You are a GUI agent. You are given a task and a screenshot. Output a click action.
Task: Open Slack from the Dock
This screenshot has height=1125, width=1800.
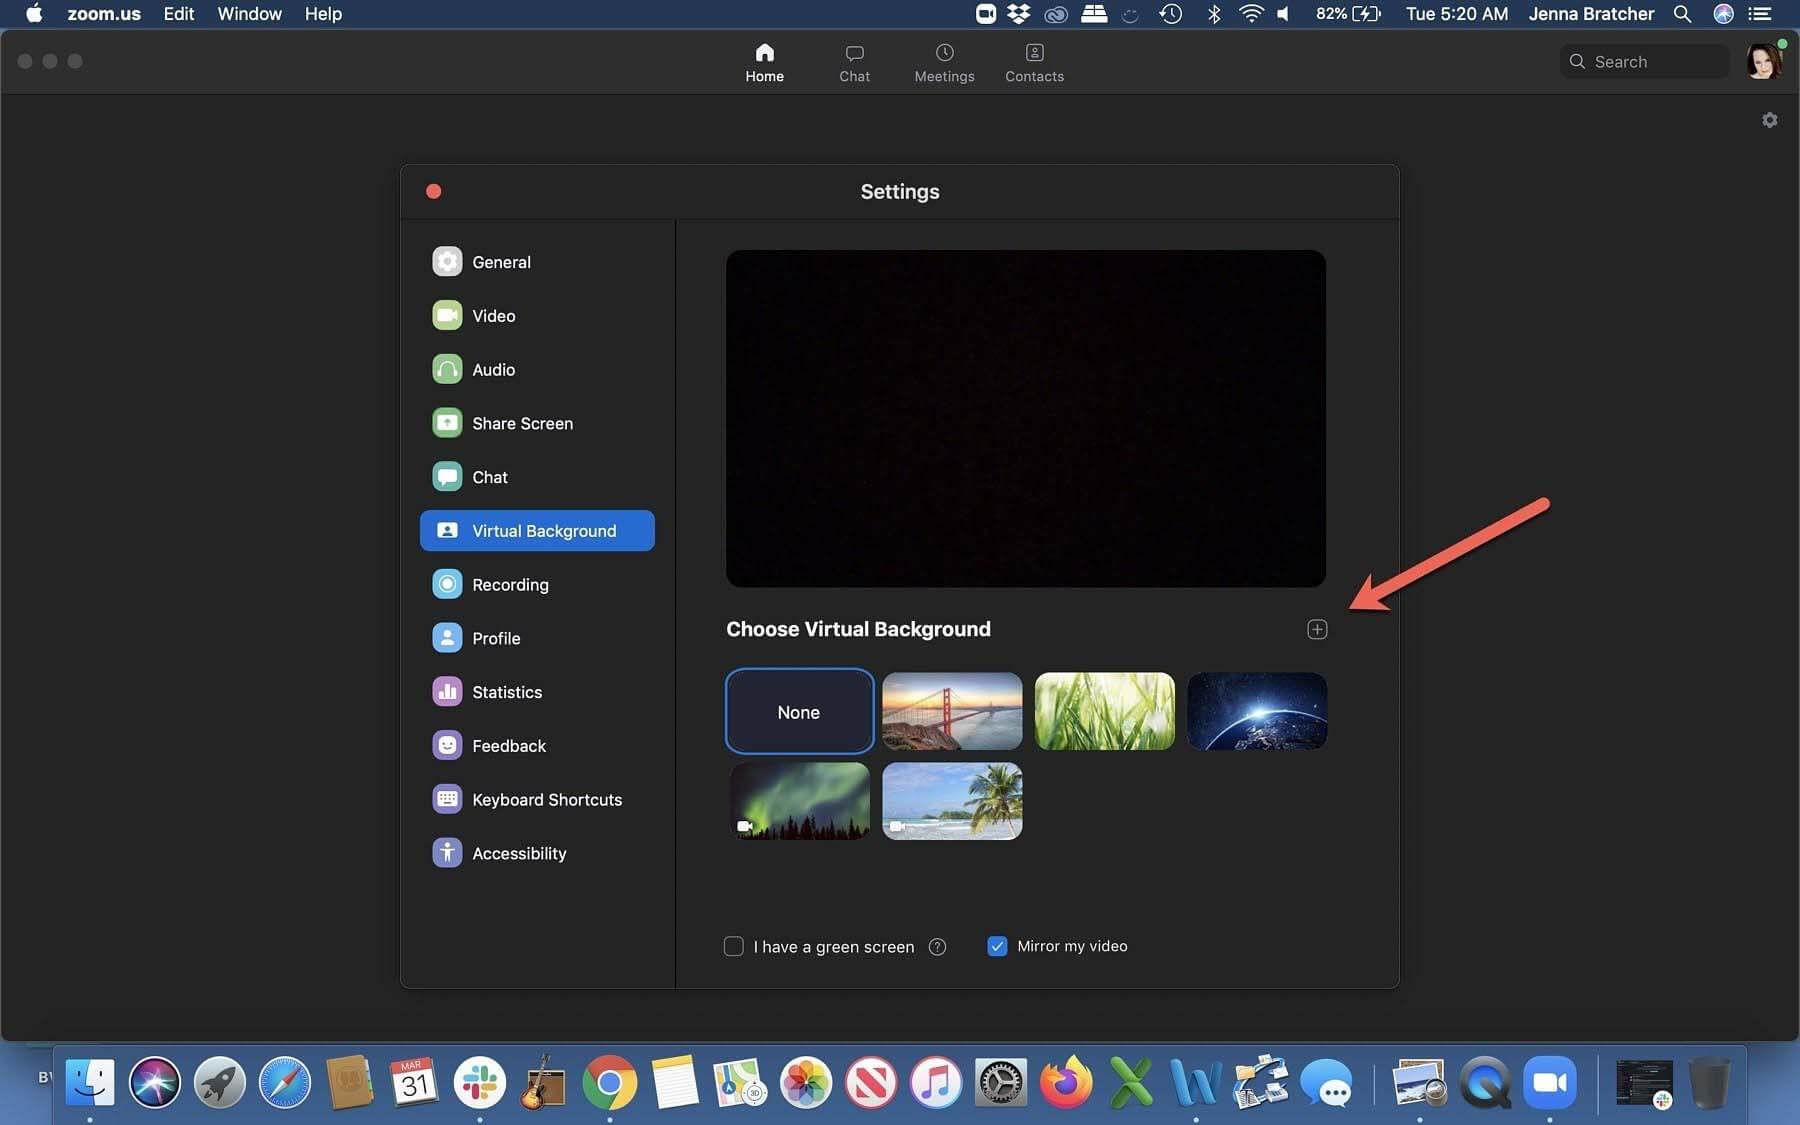pyautogui.click(x=479, y=1082)
